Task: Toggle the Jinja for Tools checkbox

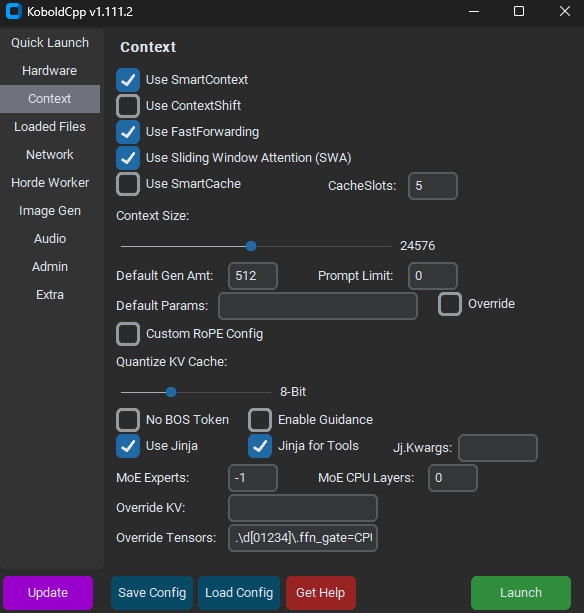Action: 260,446
